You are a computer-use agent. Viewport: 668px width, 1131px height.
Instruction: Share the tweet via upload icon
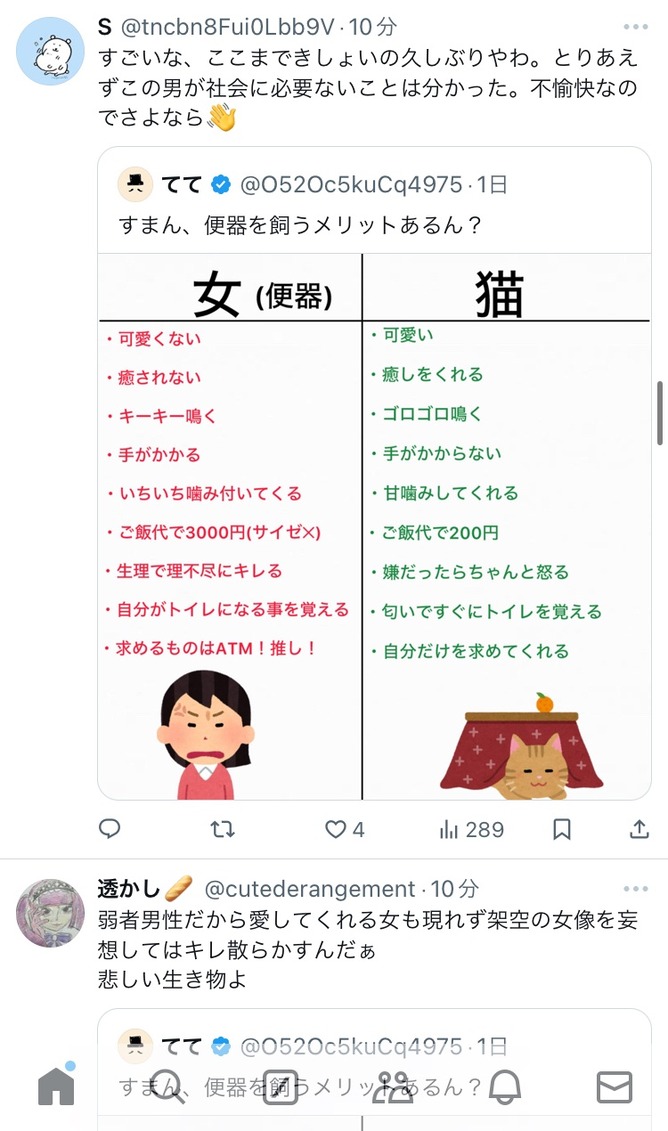click(639, 829)
